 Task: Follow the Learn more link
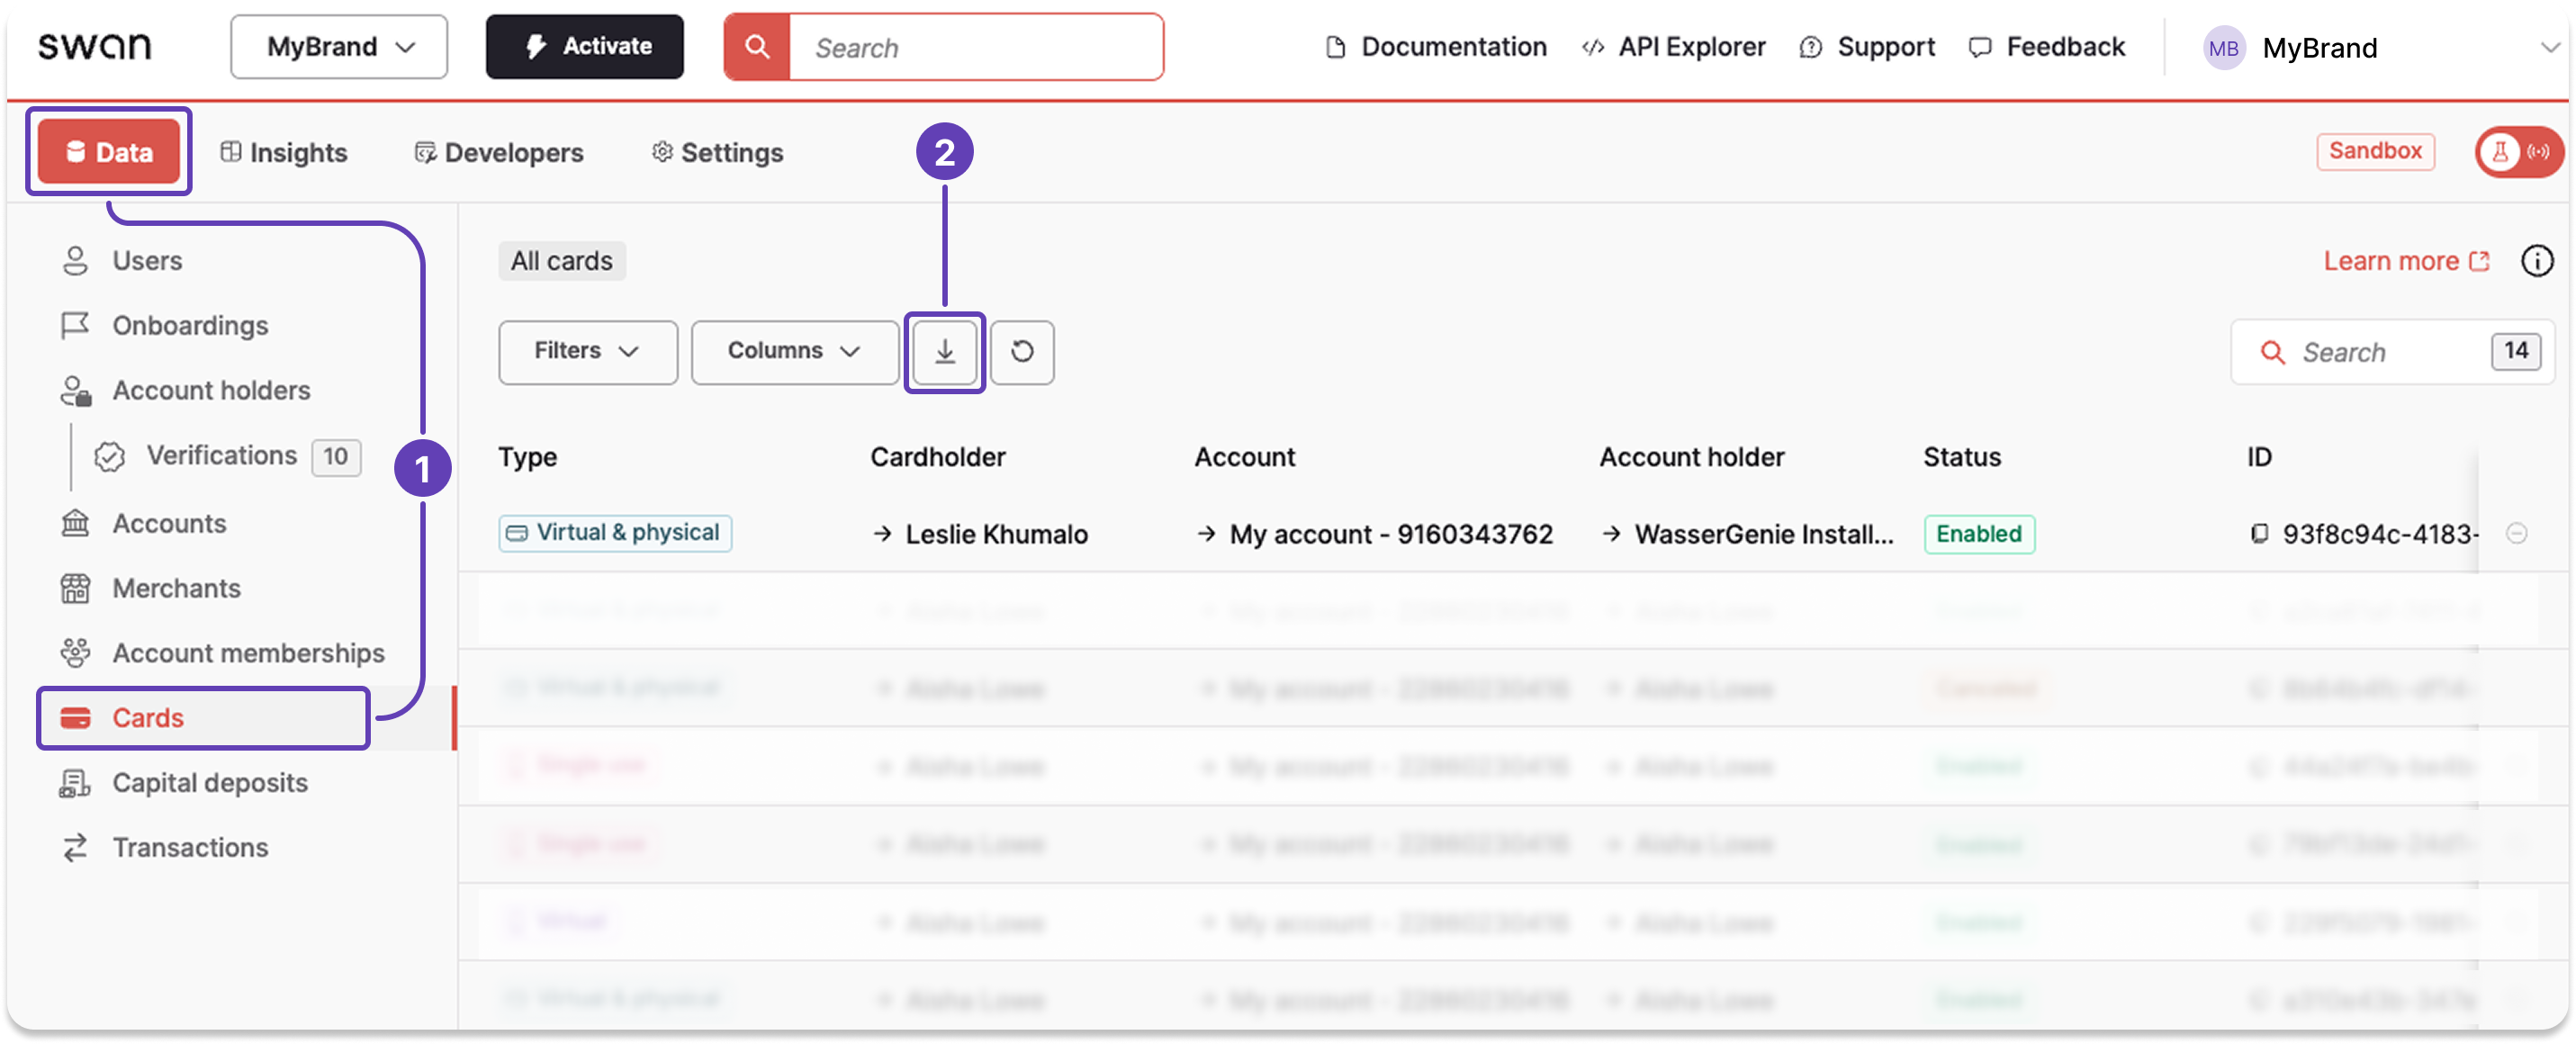click(x=2407, y=260)
